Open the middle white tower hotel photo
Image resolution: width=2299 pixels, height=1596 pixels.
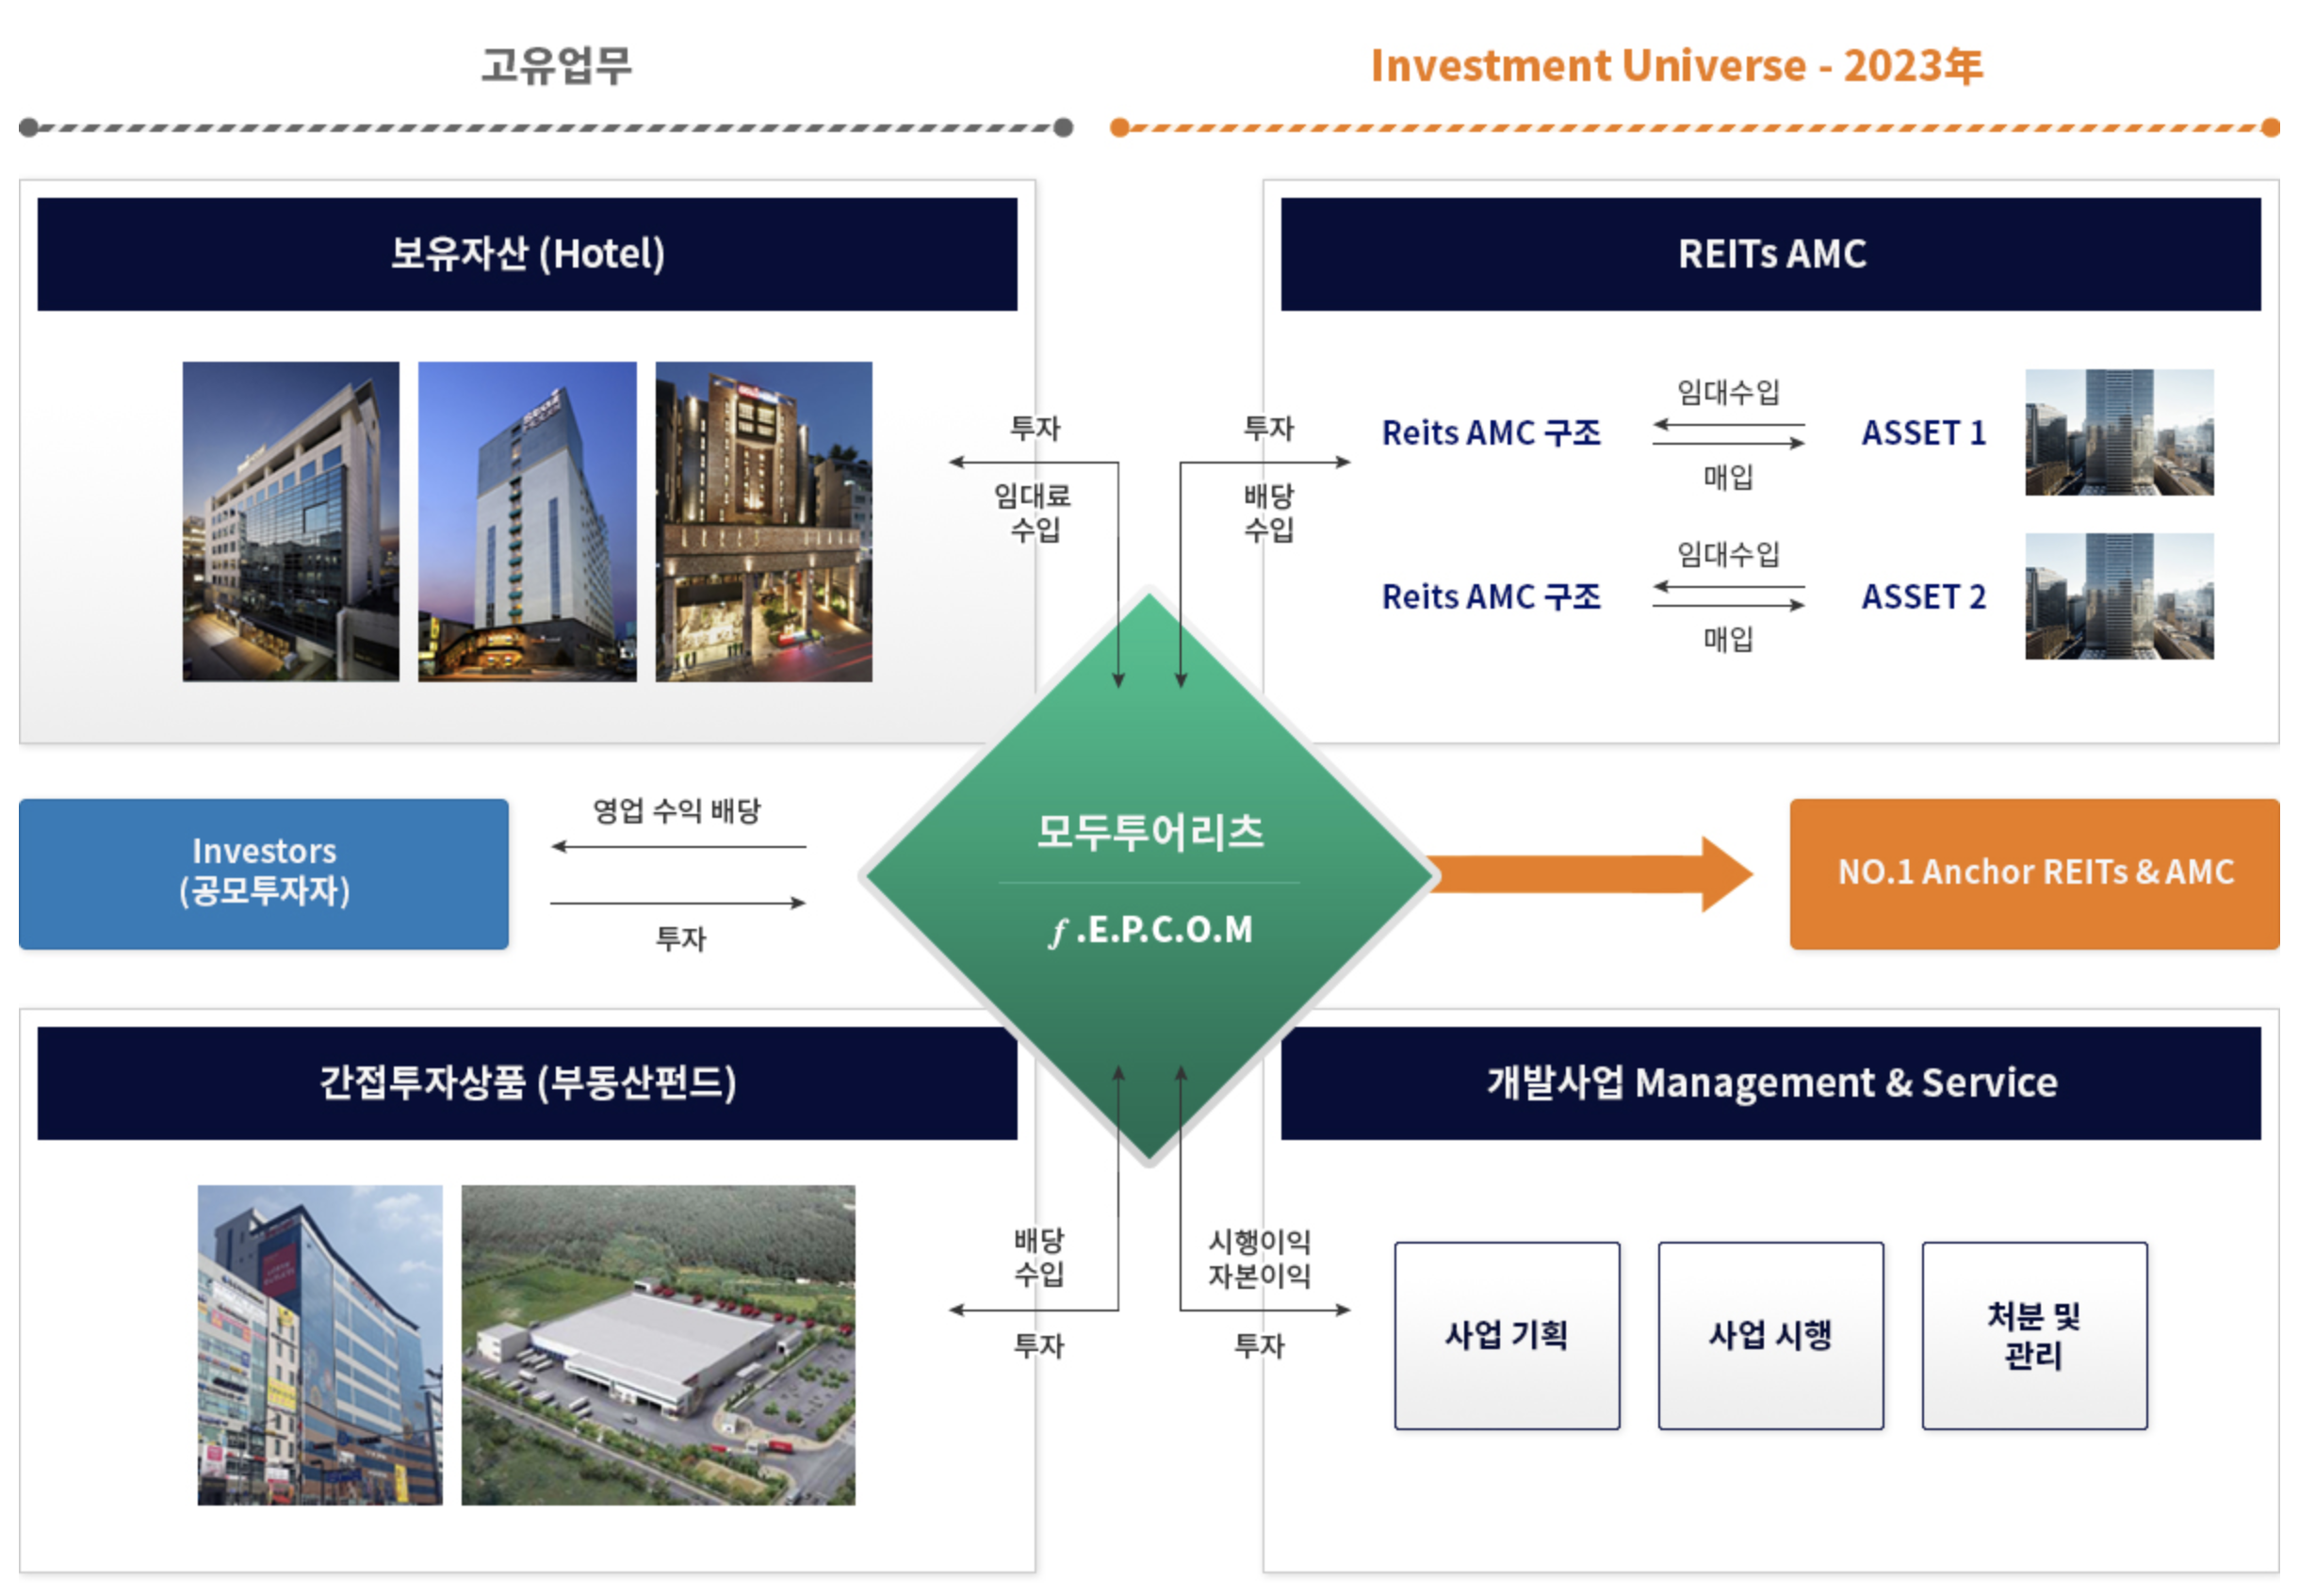(x=527, y=521)
